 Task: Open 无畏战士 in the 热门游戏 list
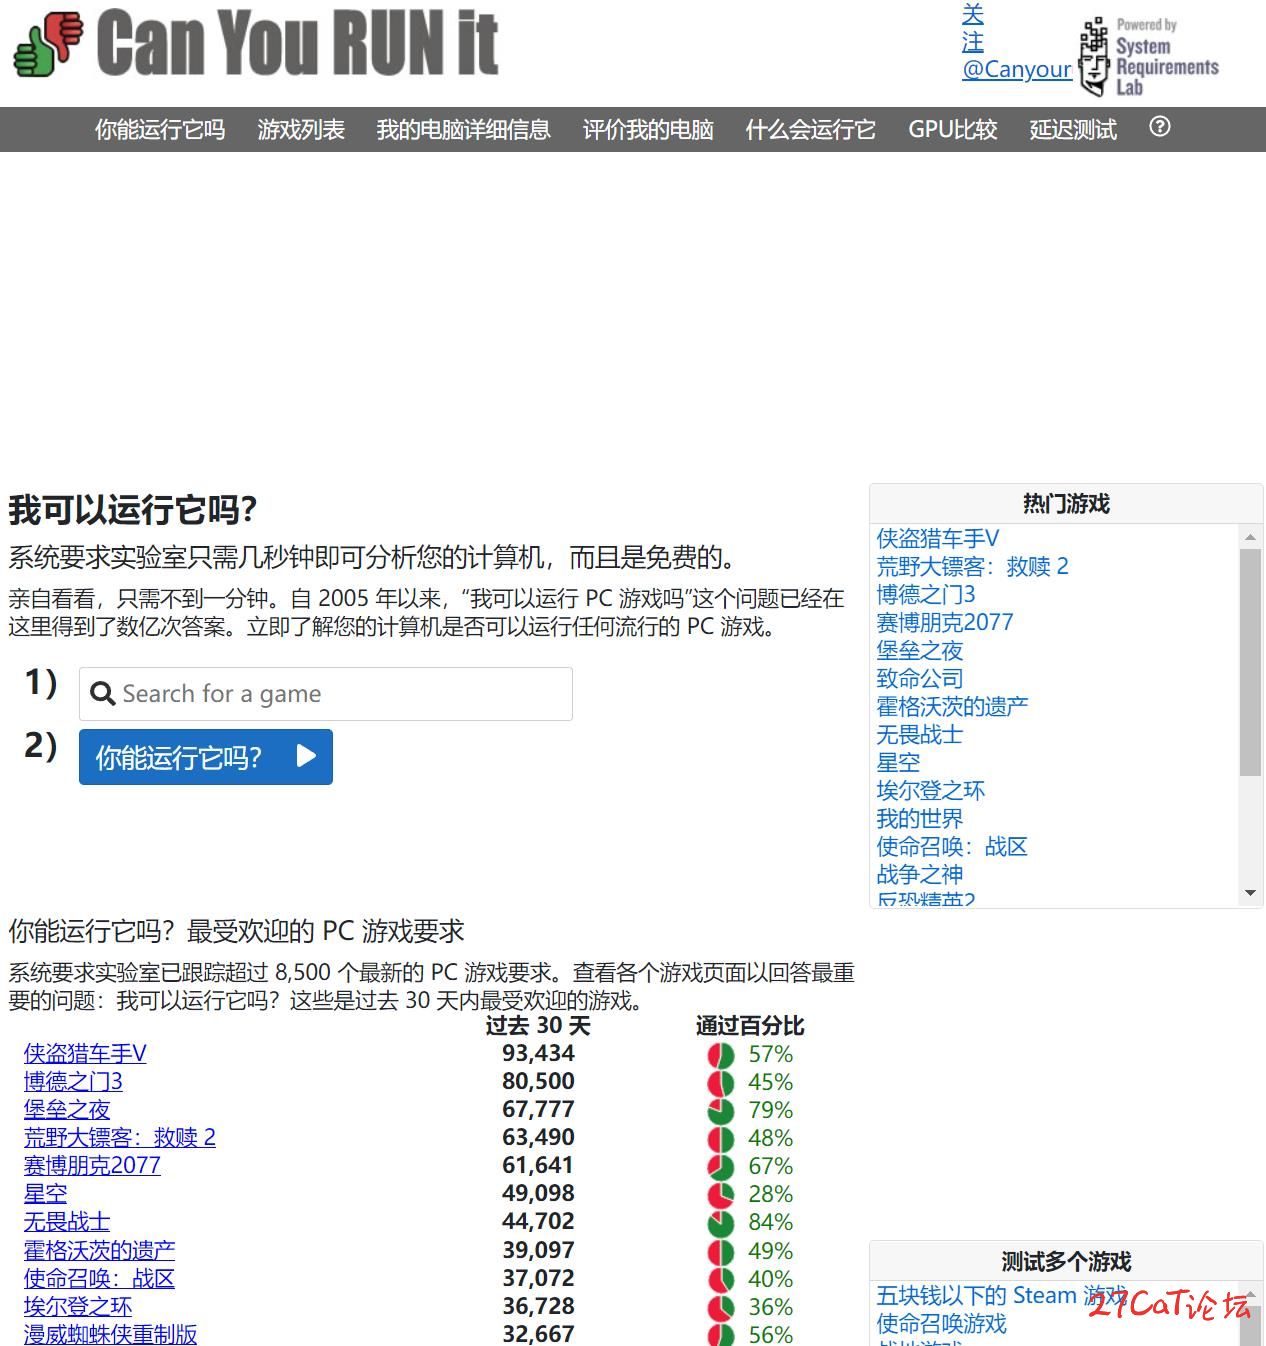tap(920, 734)
